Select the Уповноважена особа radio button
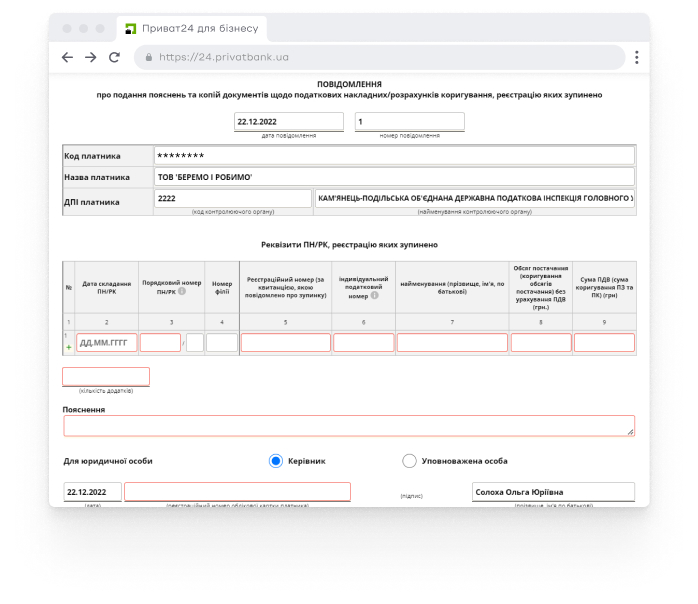This screenshot has width=698, height=604. point(409,461)
